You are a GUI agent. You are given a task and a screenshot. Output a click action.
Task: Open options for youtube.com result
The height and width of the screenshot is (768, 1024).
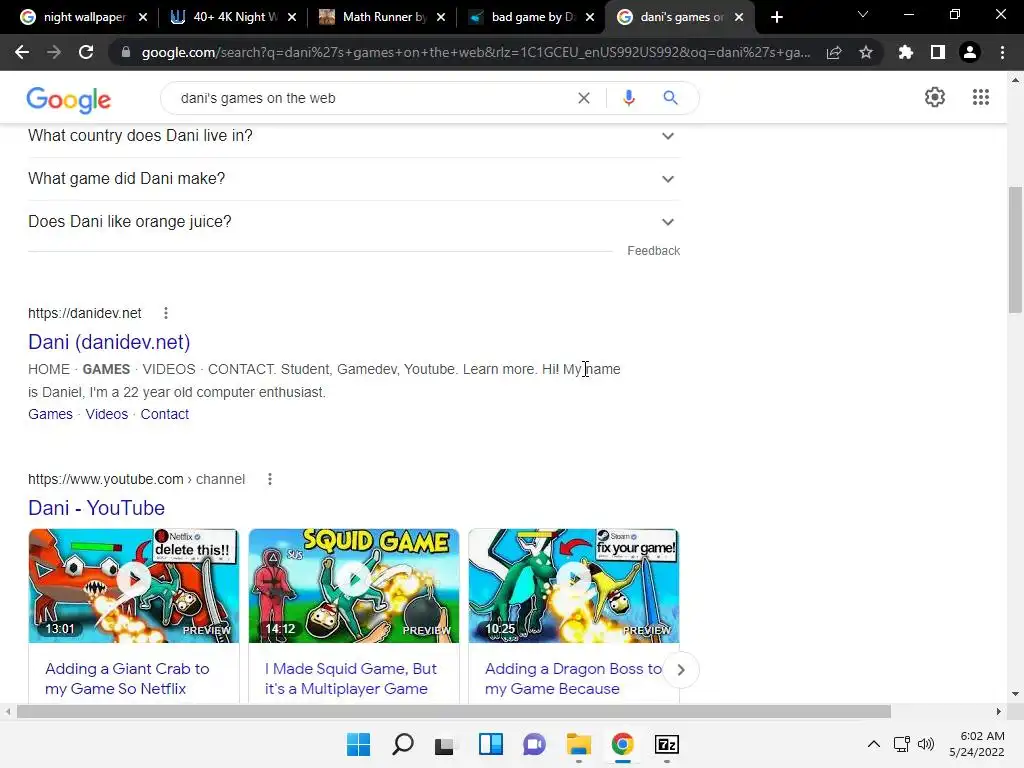tap(270, 479)
